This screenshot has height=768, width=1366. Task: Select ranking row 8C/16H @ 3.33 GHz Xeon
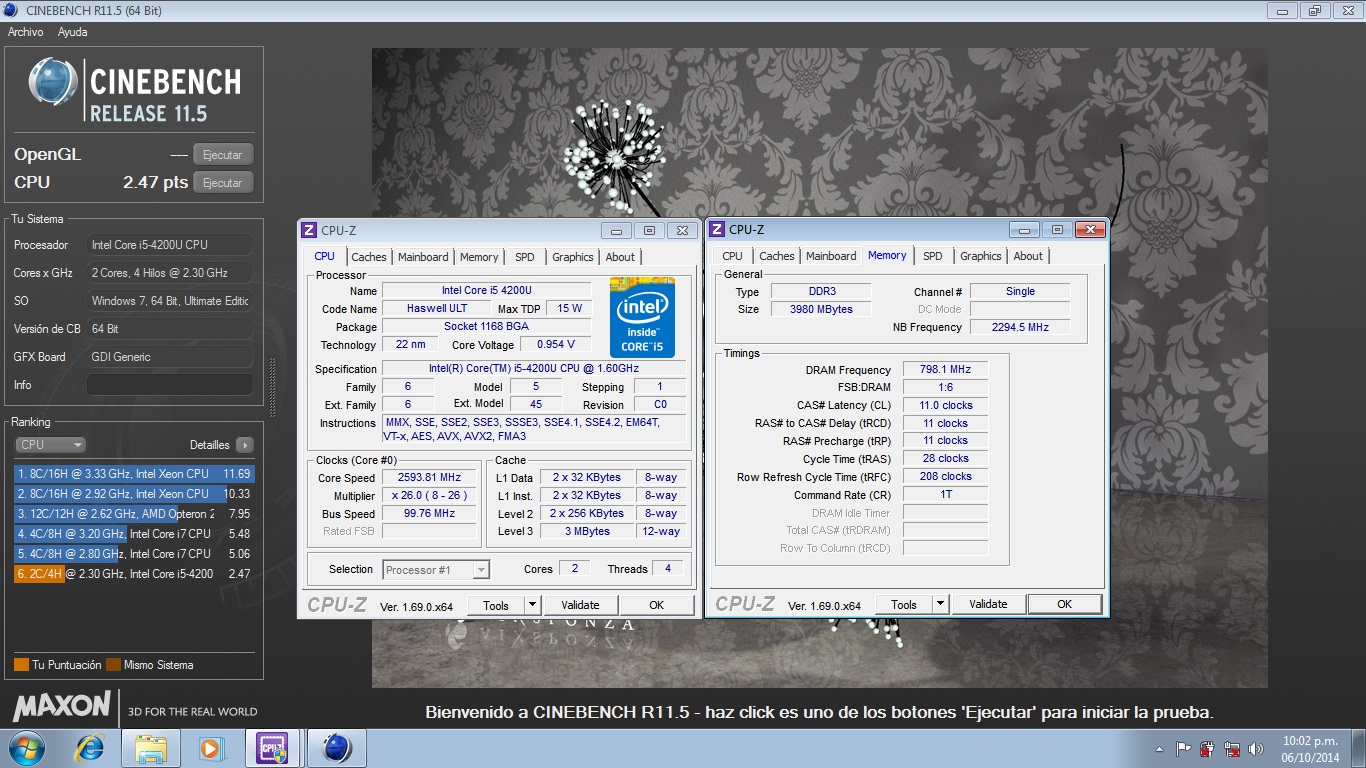[133, 474]
